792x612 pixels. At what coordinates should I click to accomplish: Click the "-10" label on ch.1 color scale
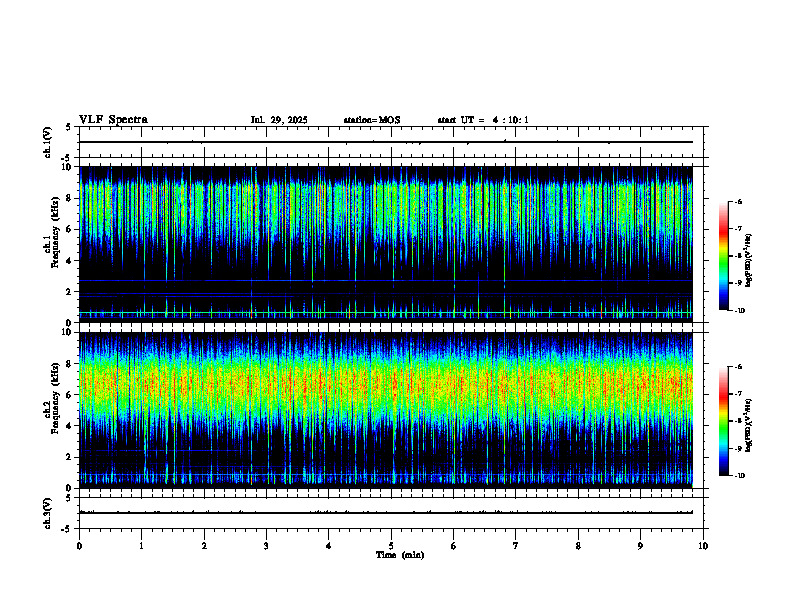[740, 311]
